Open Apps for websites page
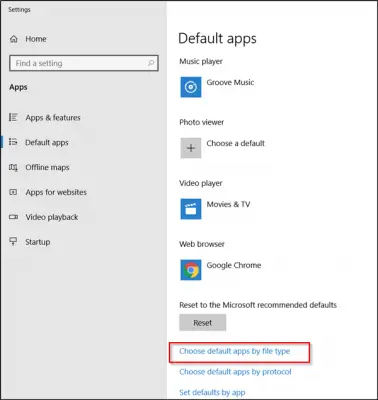 coord(56,192)
